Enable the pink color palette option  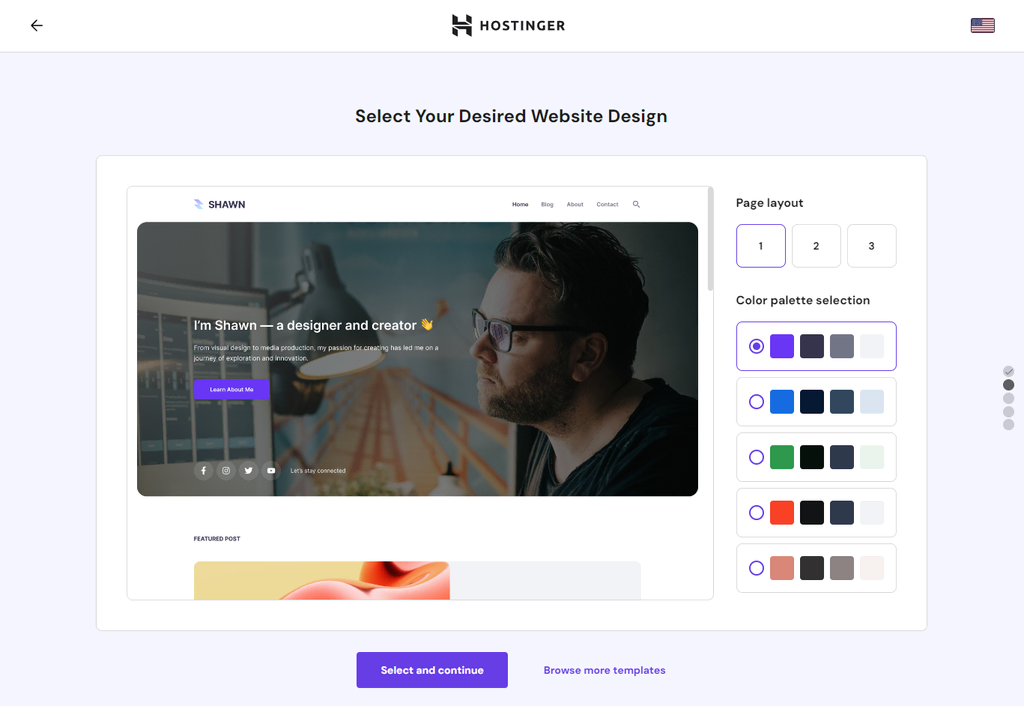click(x=757, y=568)
